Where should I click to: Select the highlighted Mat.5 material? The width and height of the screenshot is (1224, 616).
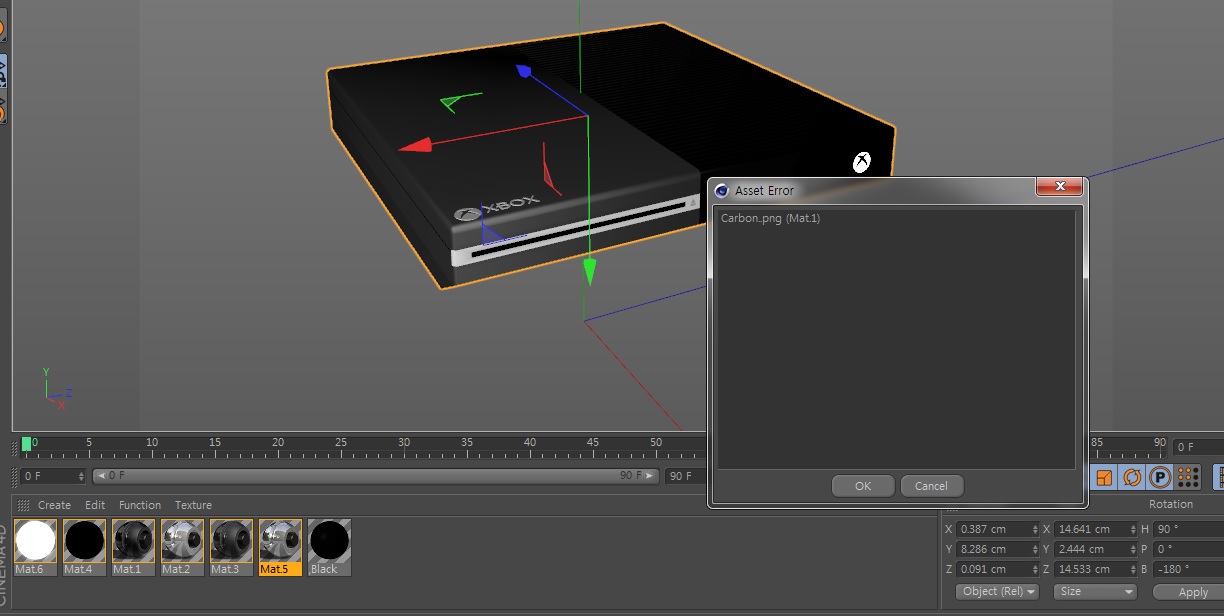tap(280, 546)
